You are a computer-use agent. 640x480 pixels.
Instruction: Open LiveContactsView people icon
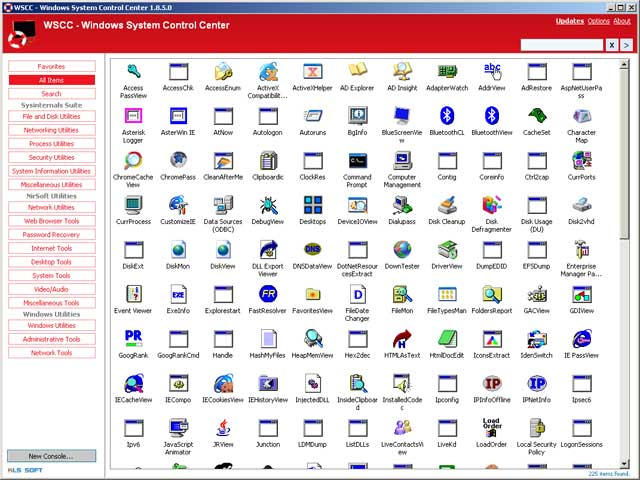click(x=402, y=428)
